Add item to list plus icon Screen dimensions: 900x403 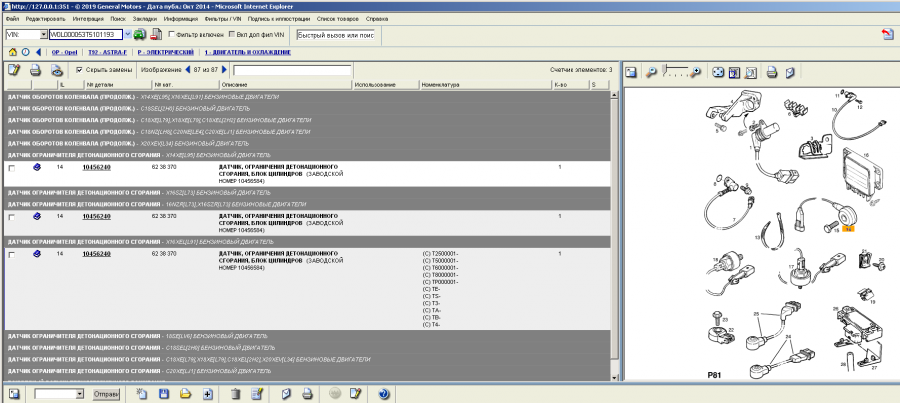point(207,394)
